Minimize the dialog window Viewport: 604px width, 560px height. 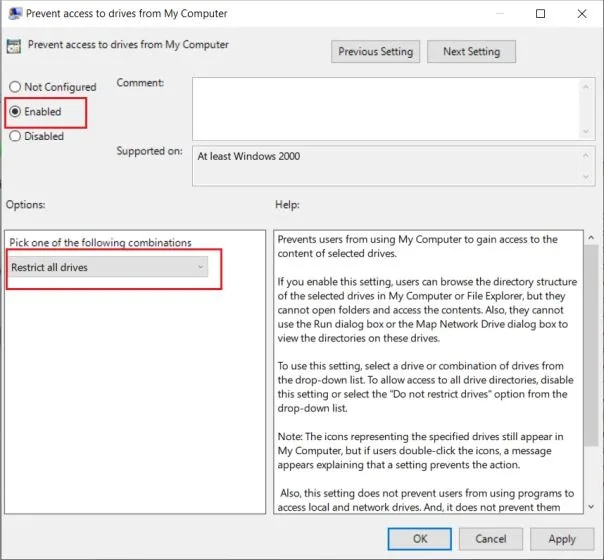pyautogui.click(x=500, y=13)
